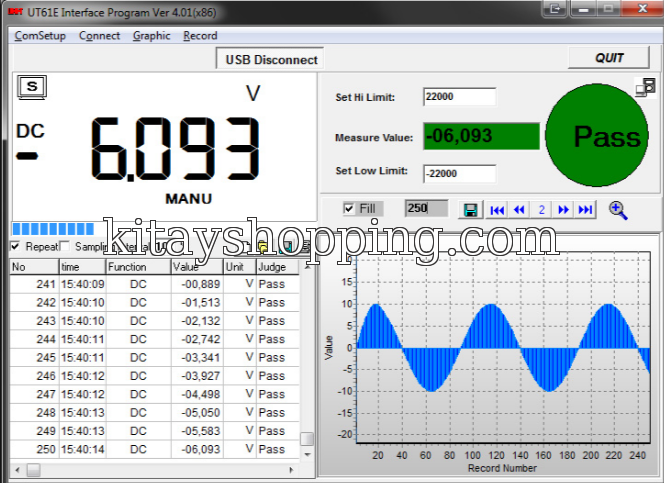Click the horizontal scroll left arrow
664x483 pixels.
tap(17, 469)
